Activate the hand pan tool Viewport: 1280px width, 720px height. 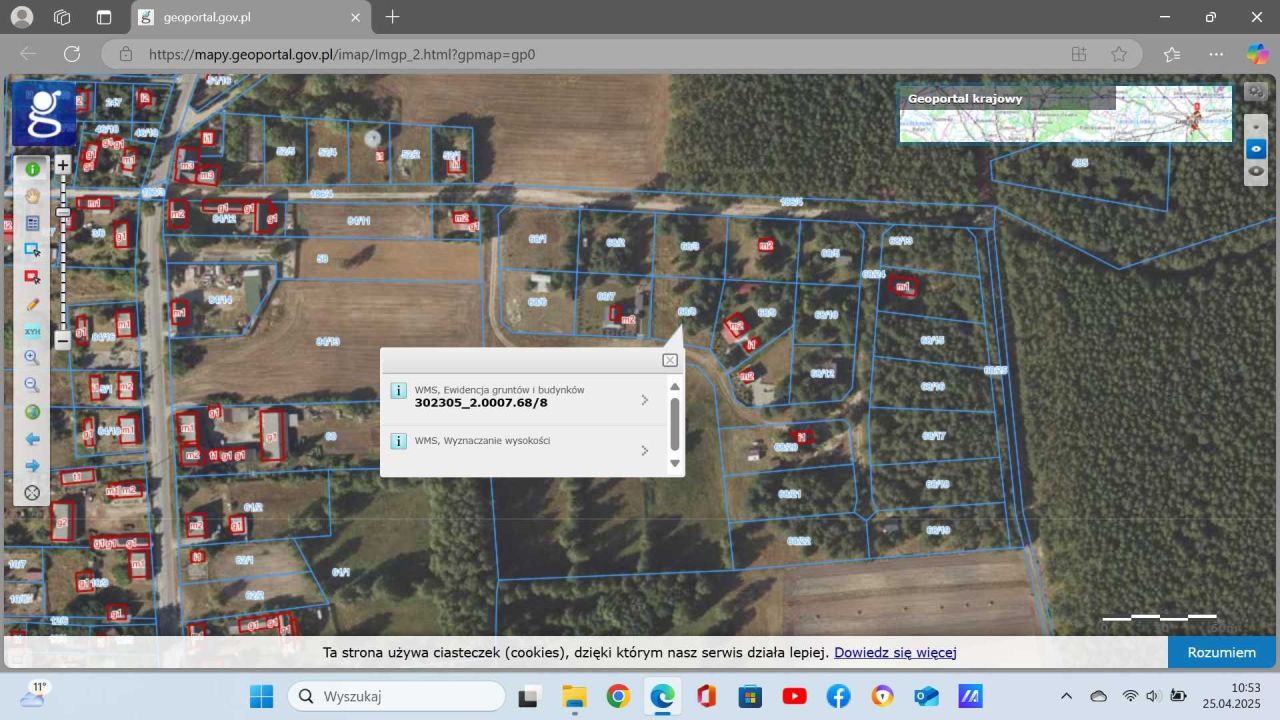[32, 196]
